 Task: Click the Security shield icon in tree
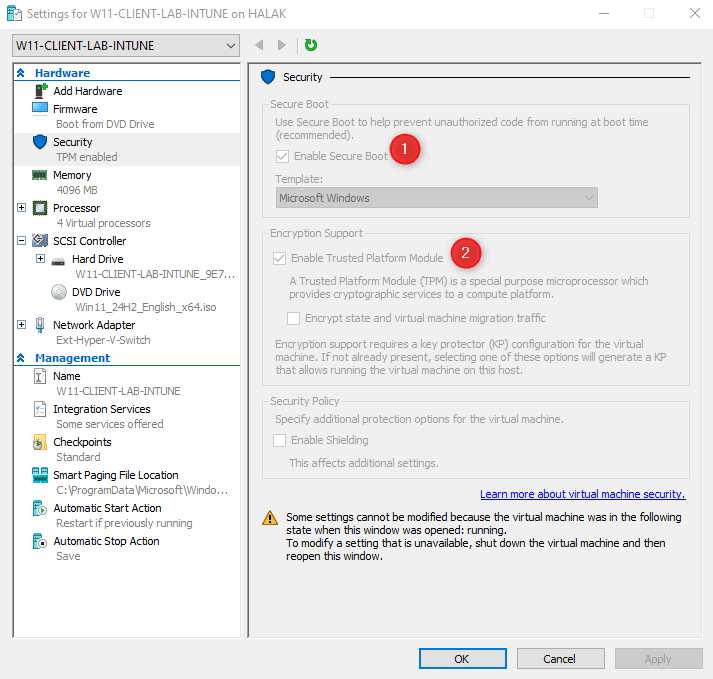40,142
